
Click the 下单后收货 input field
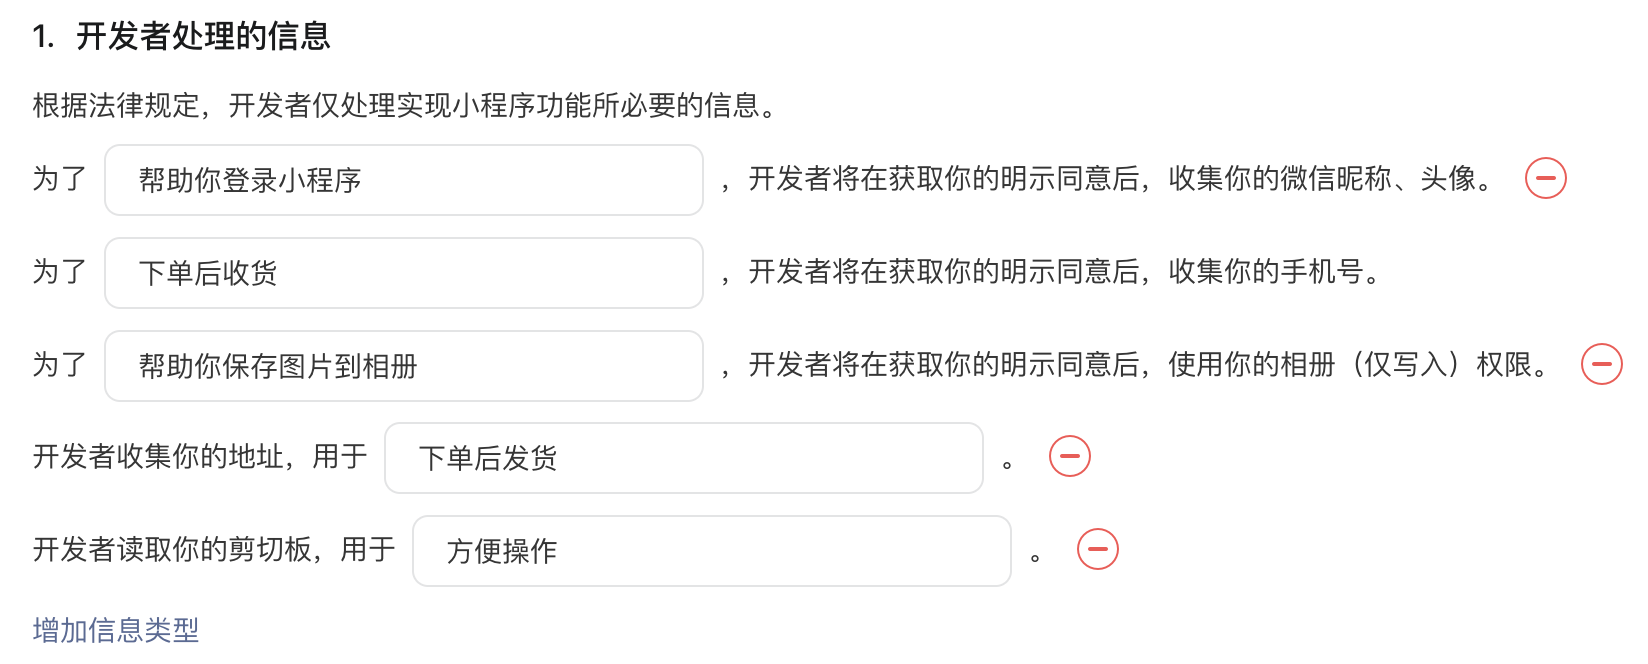(x=404, y=273)
